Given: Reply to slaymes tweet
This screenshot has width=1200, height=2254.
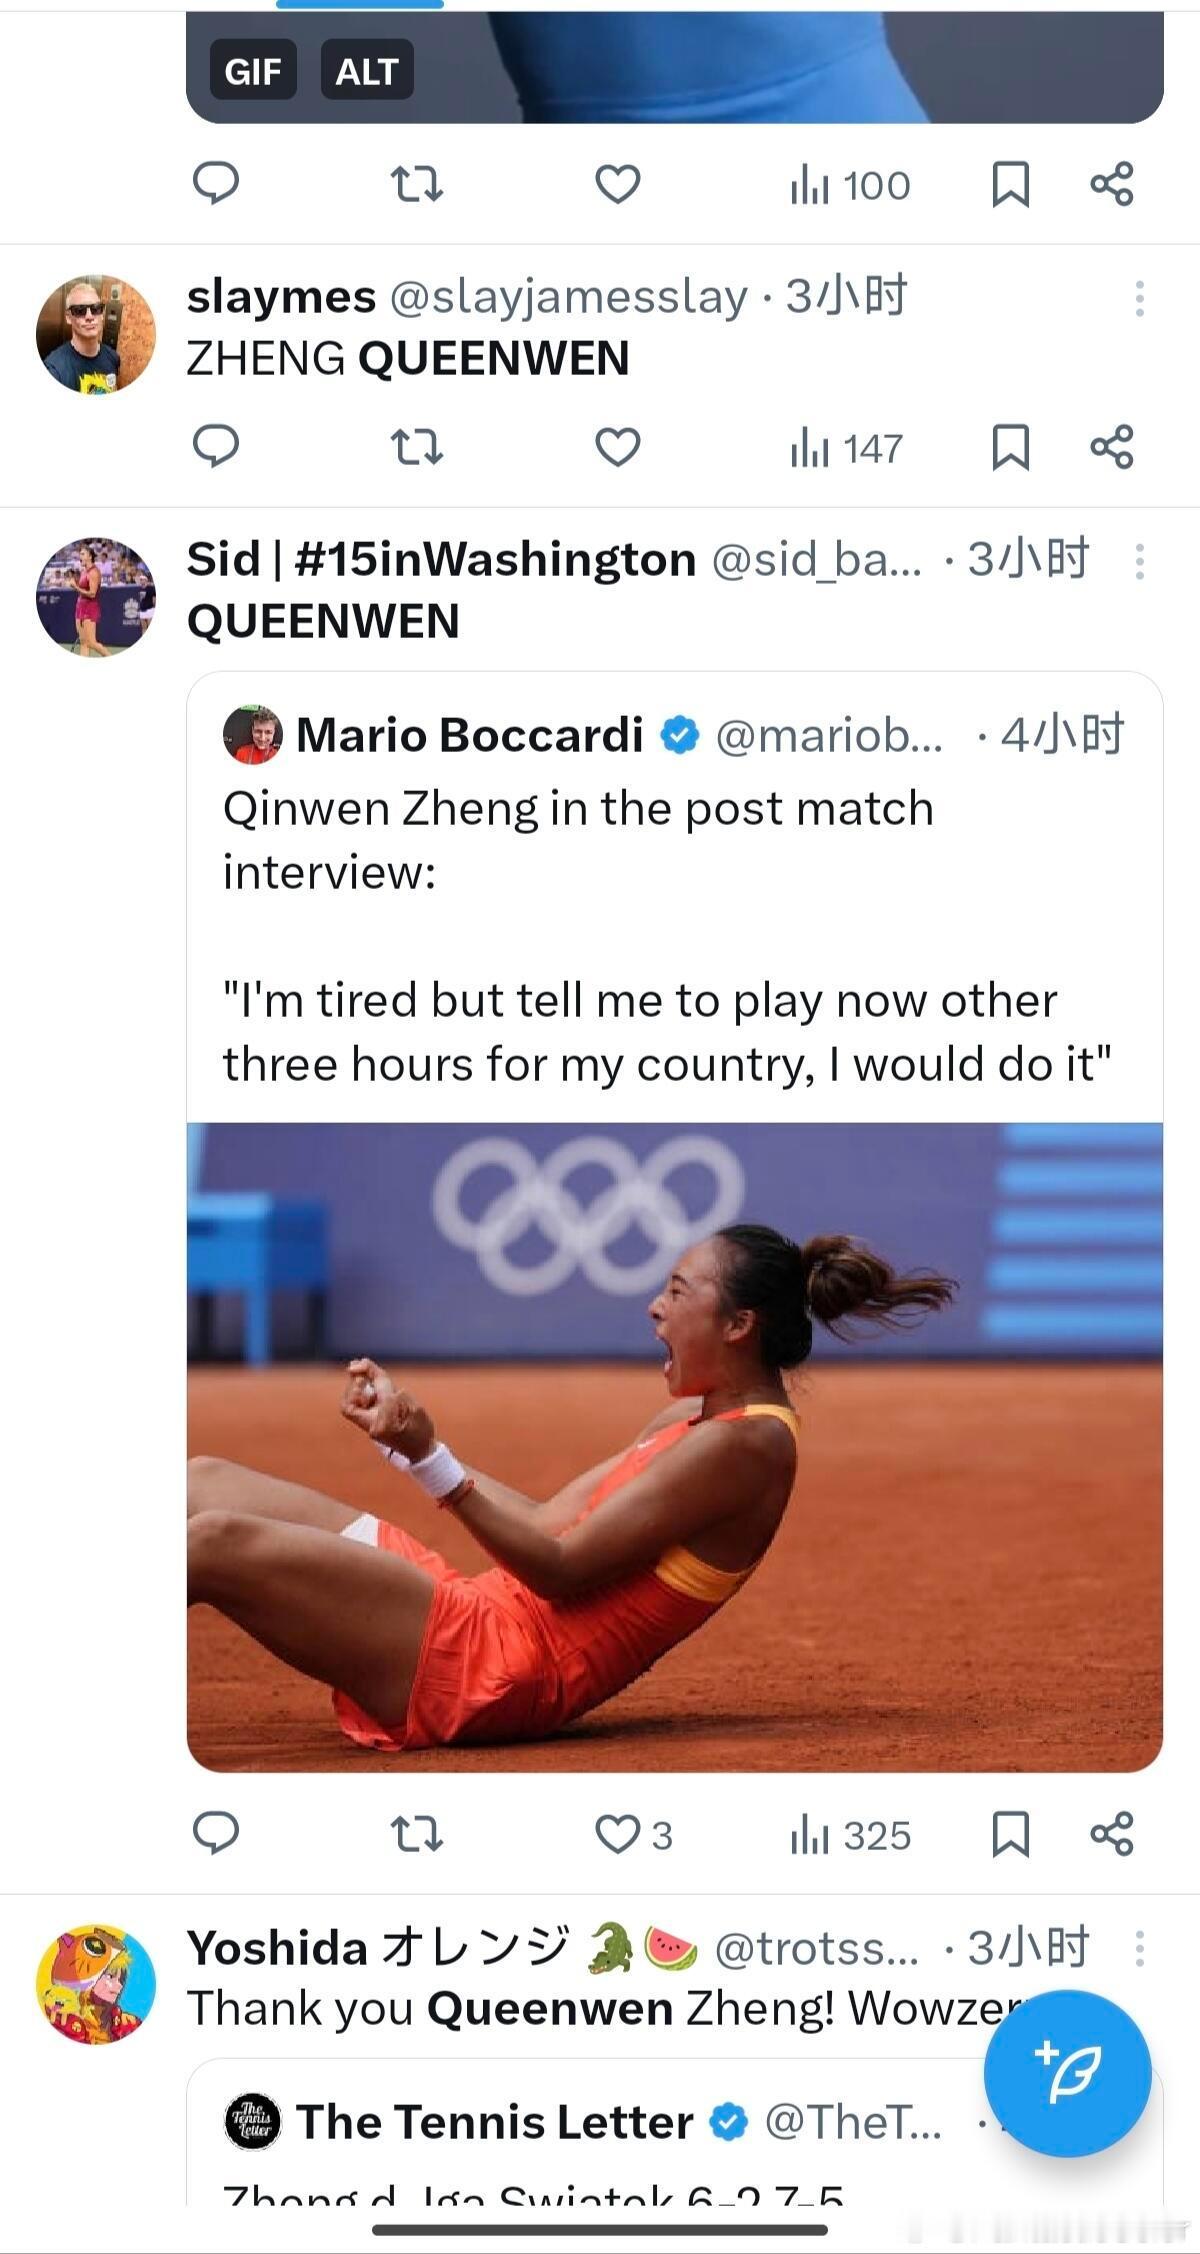Looking at the screenshot, I should (215, 447).
